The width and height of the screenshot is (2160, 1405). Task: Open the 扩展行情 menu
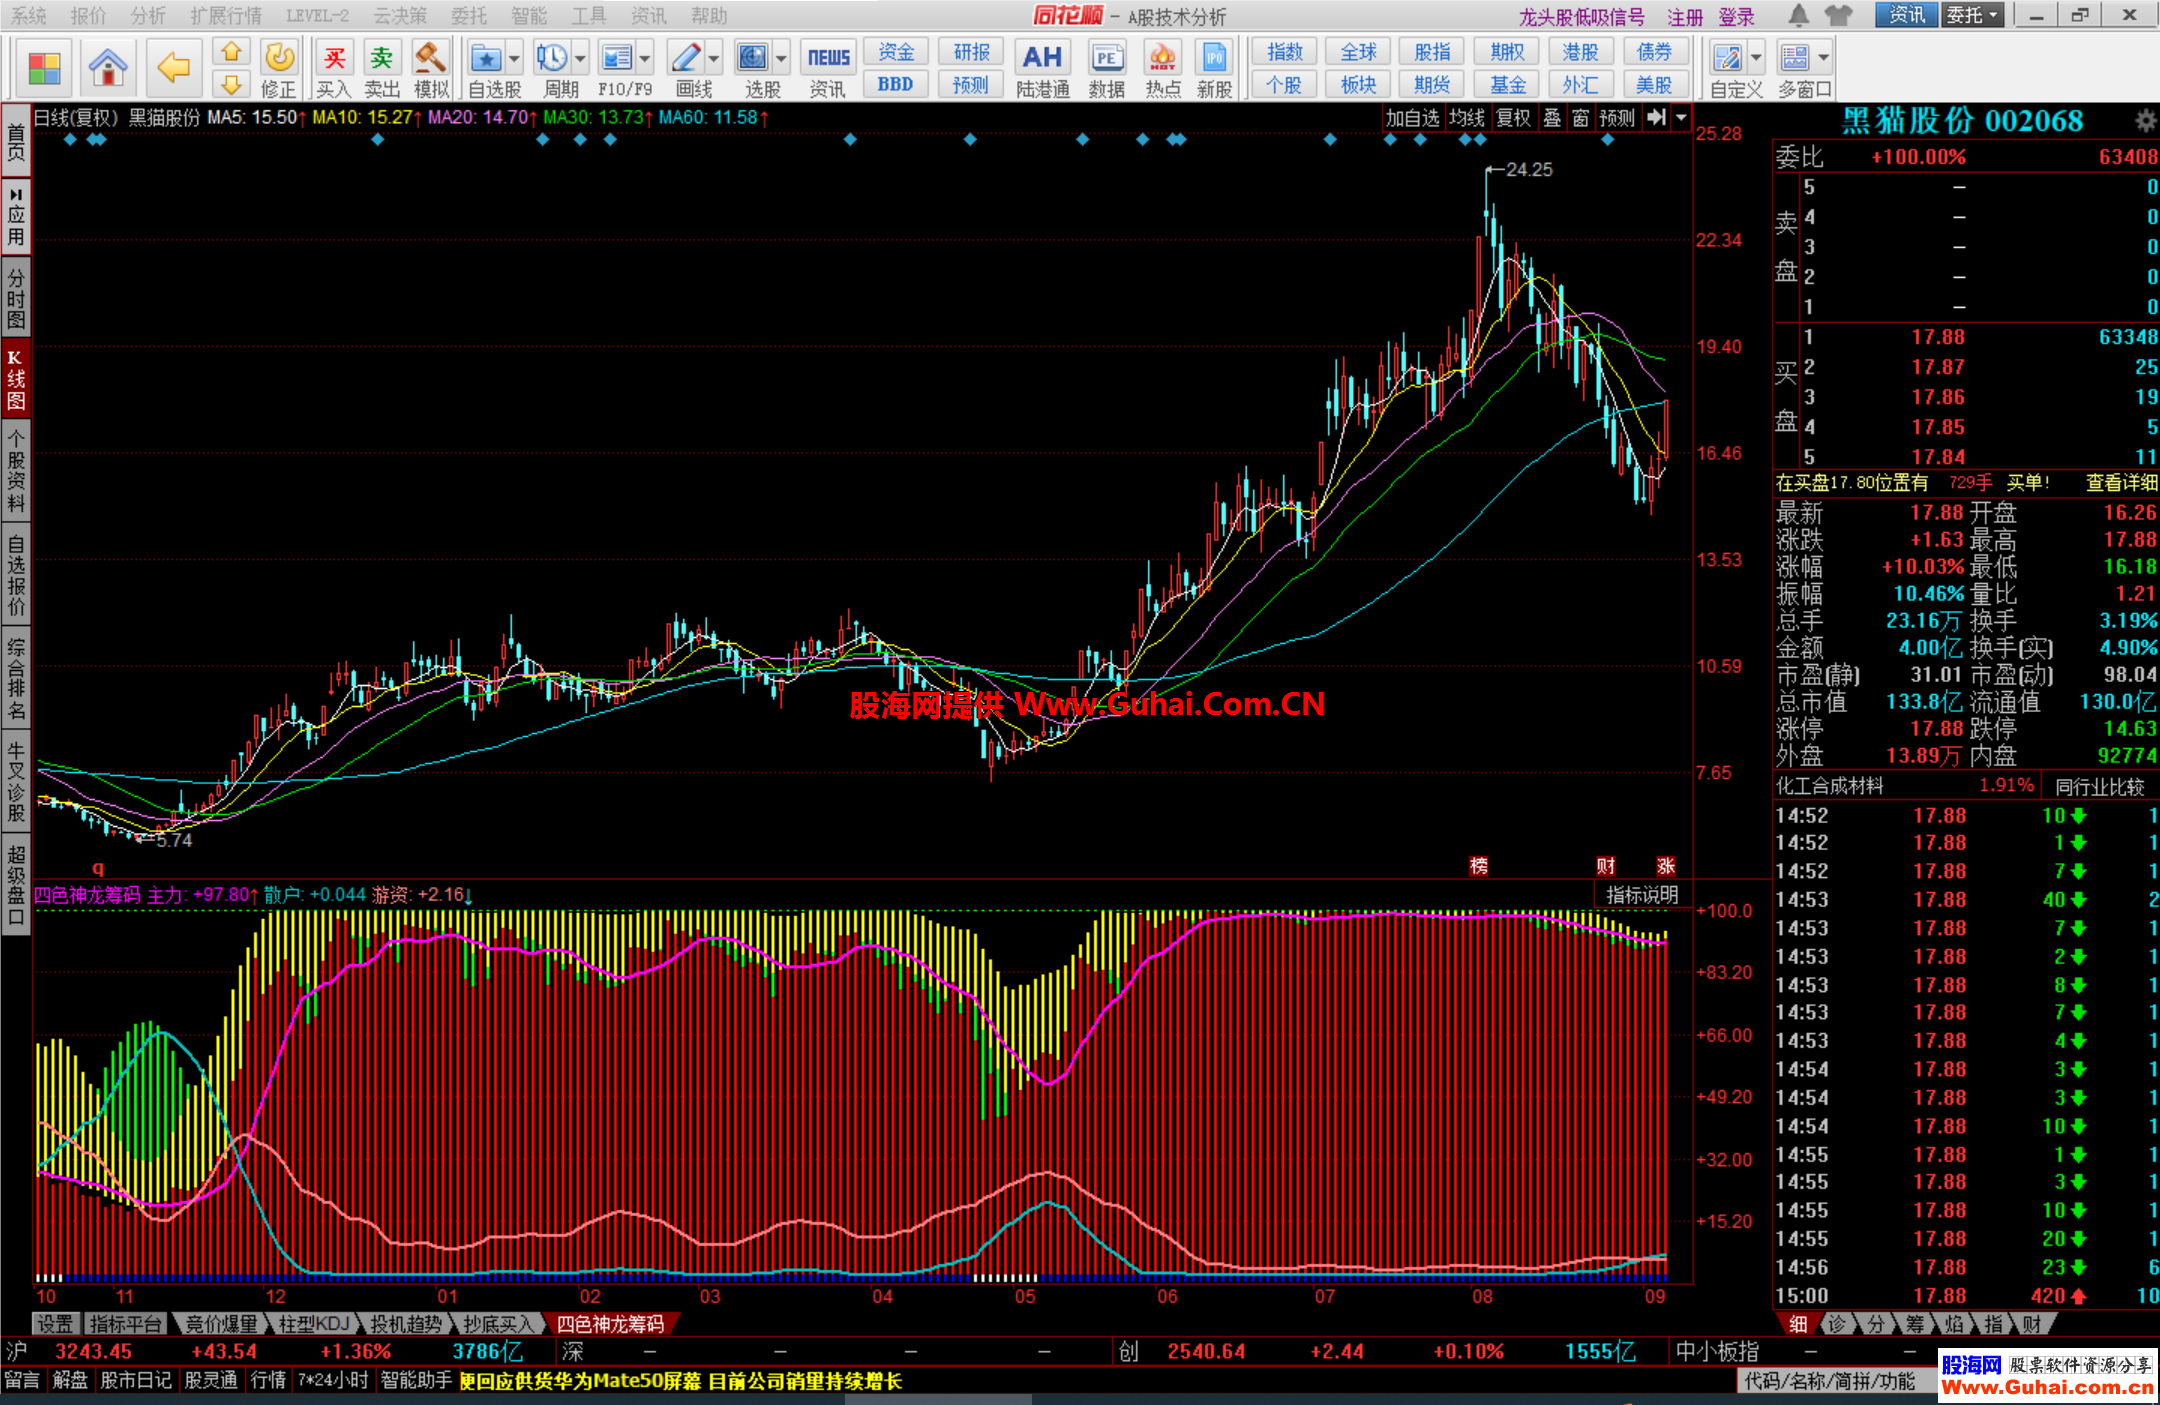pos(226,16)
